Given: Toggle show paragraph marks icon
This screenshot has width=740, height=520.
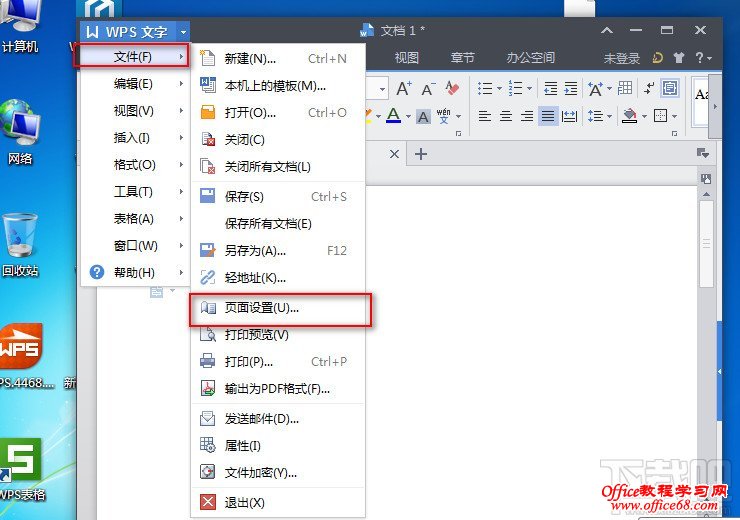Looking at the screenshot, I should (650, 88).
